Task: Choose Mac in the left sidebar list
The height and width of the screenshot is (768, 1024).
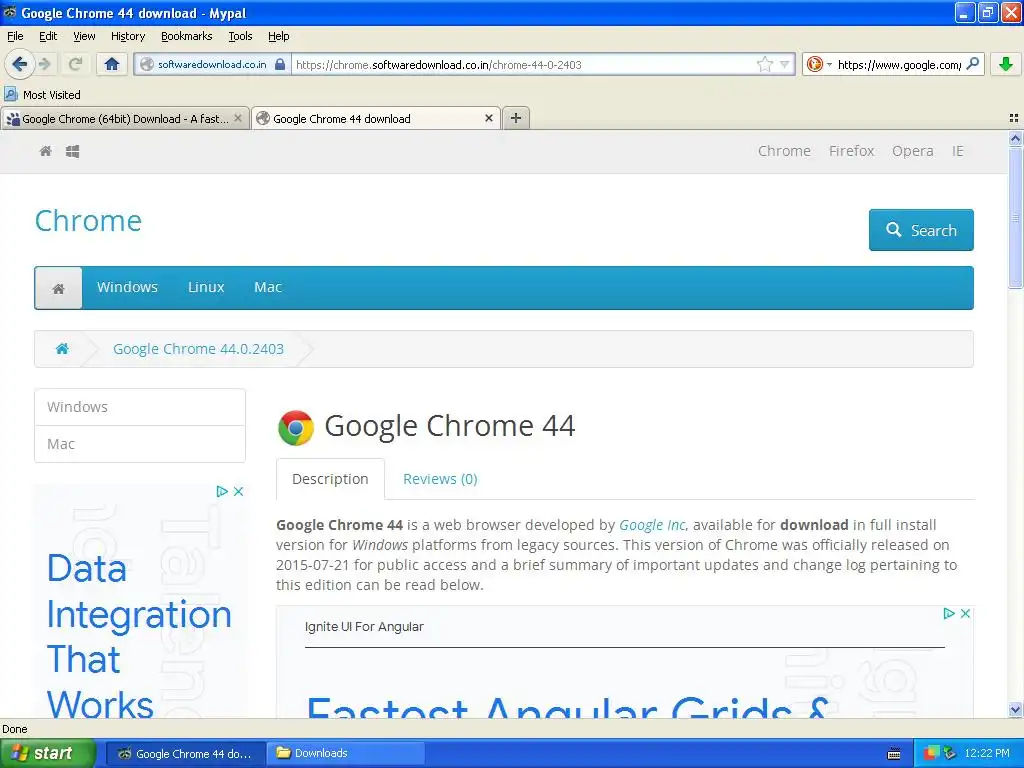Action: click(x=140, y=444)
